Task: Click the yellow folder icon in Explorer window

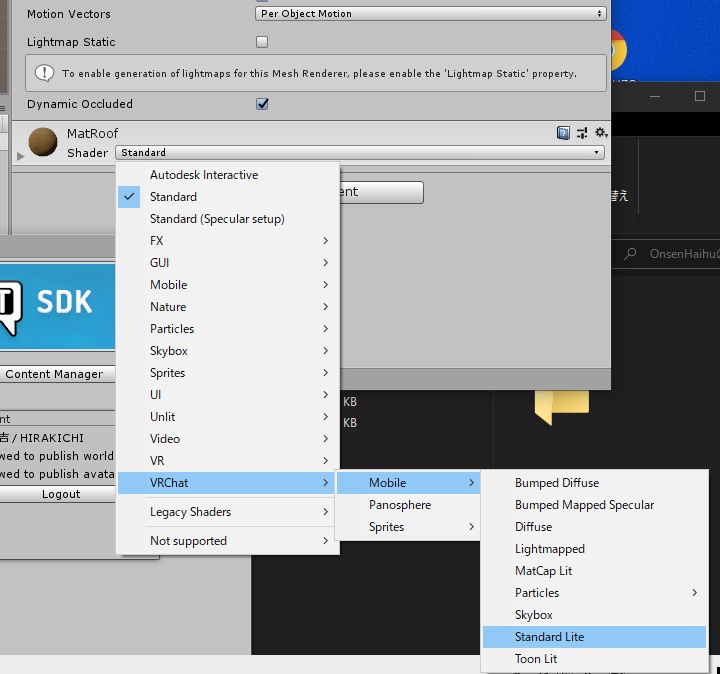Action: [562, 407]
